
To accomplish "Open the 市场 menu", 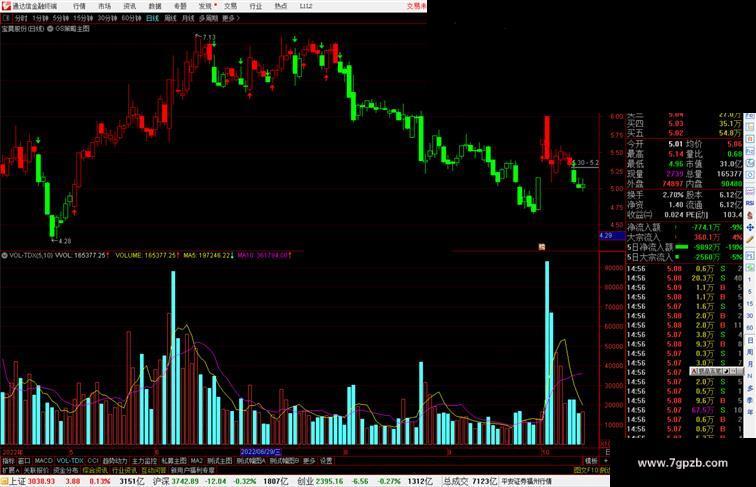I will click(x=104, y=6).
